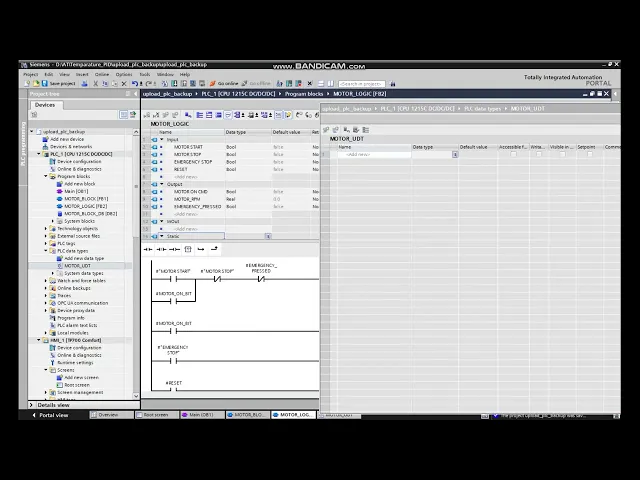This screenshot has width=640, height=480.
Task: Select the #RESET contact in ladder network
Action: [174, 390]
